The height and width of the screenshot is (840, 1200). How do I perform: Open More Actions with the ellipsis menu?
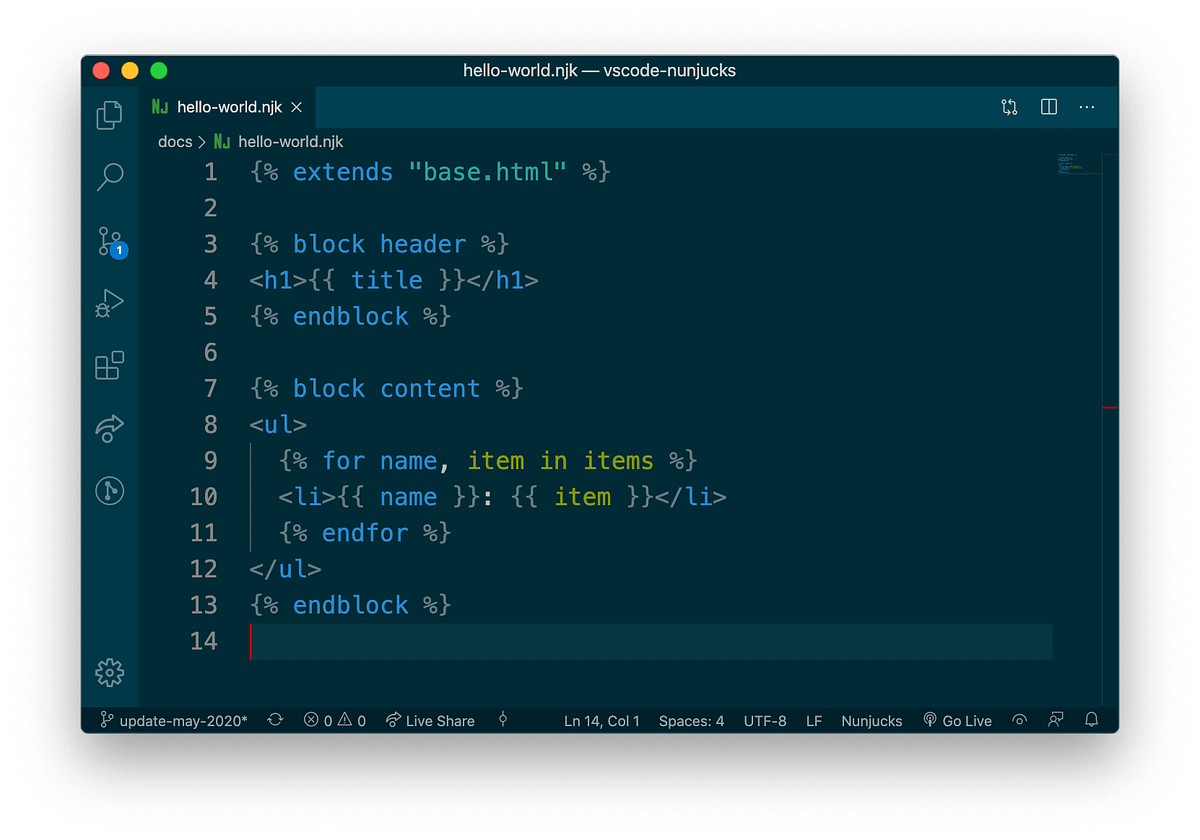[1087, 107]
